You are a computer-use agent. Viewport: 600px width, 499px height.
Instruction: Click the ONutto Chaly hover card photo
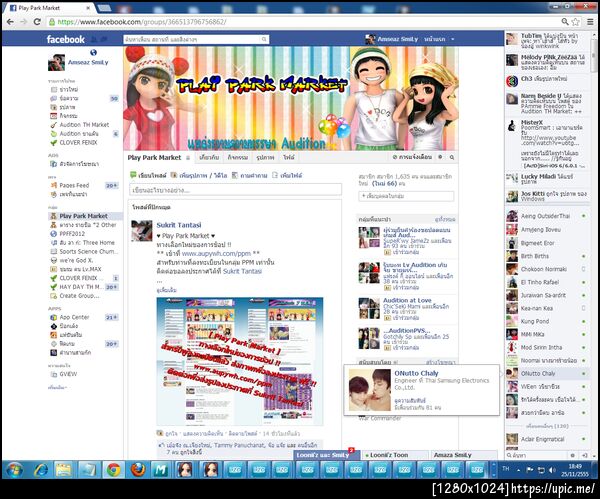pyautogui.click(x=370, y=390)
